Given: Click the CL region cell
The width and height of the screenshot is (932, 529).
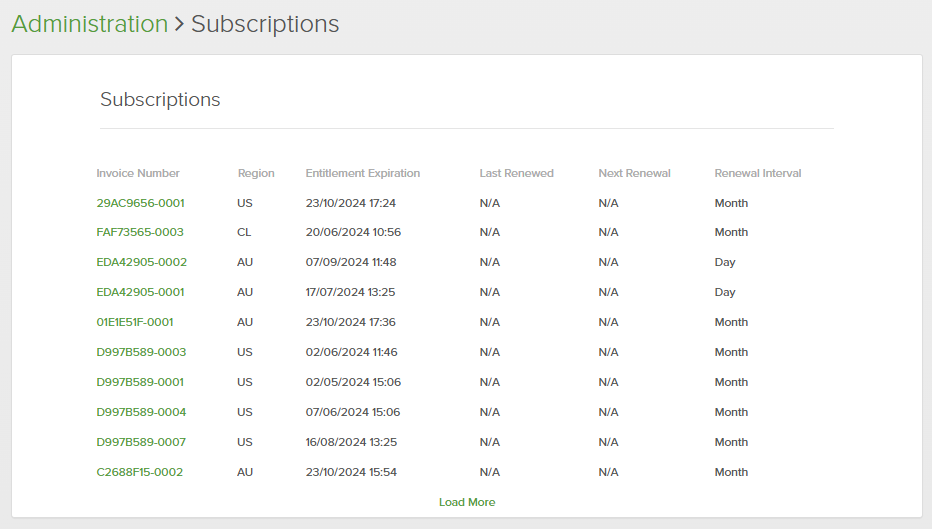Looking at the screenshot, I should tap(245, 232).
